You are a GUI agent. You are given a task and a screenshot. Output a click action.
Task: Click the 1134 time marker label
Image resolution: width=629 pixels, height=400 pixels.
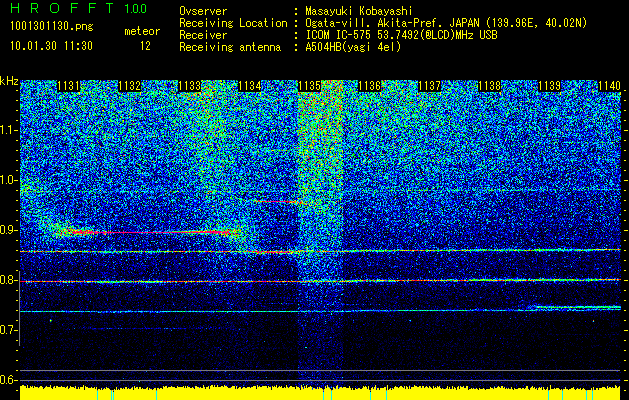click(250, 86)
